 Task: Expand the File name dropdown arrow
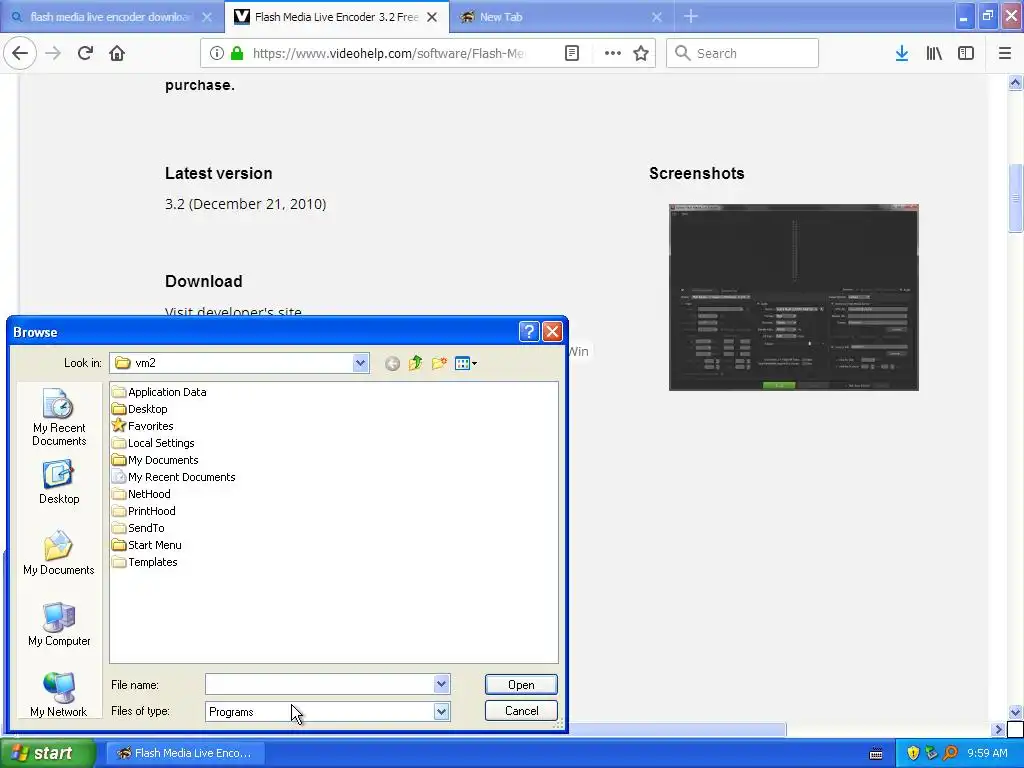point(441,684)
